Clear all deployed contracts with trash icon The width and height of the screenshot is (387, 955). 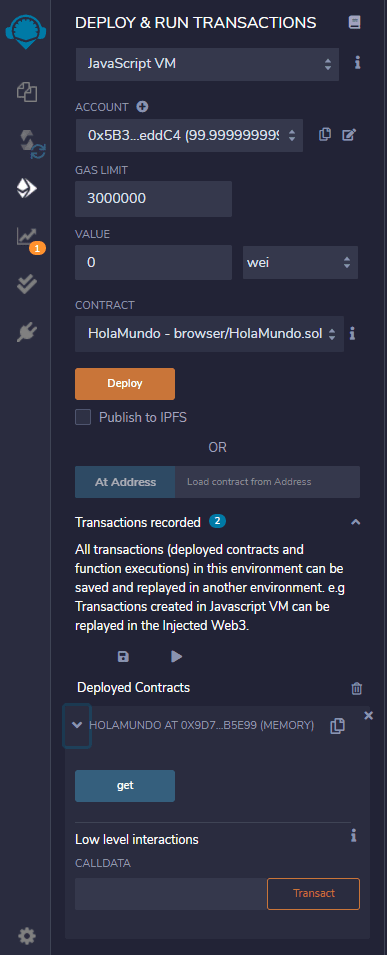tap(357, 688)
